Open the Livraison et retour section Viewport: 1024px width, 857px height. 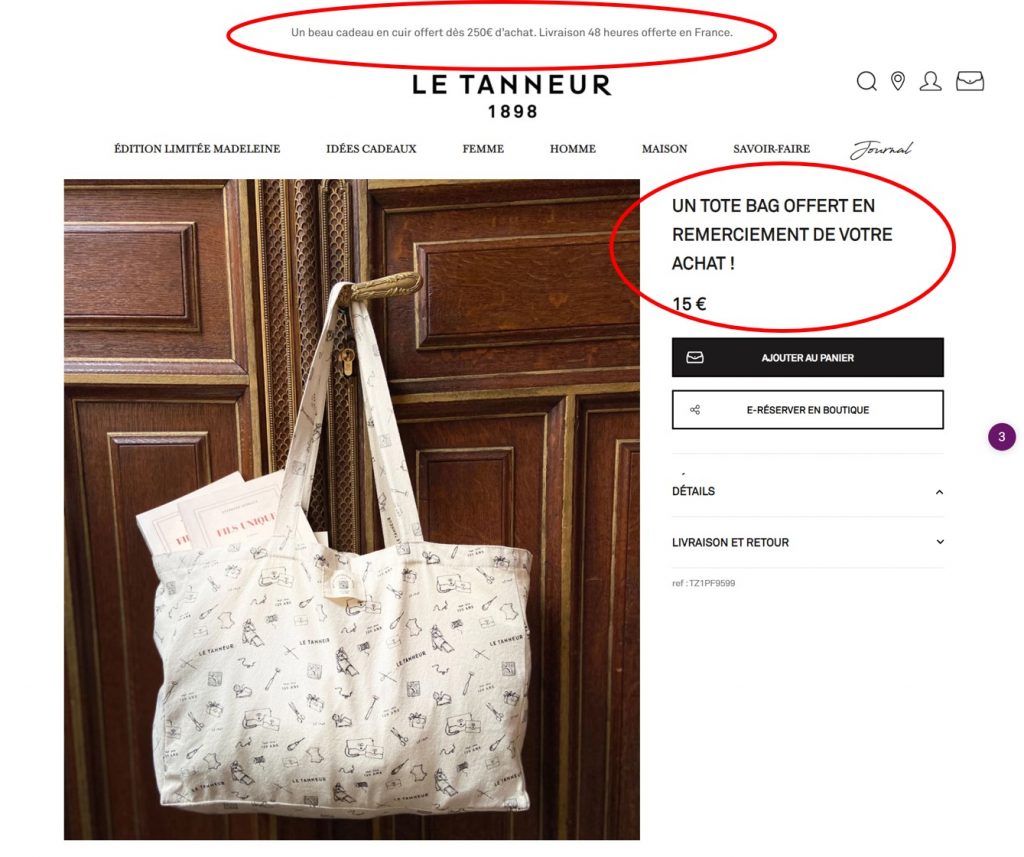click(x=808, y=542)
